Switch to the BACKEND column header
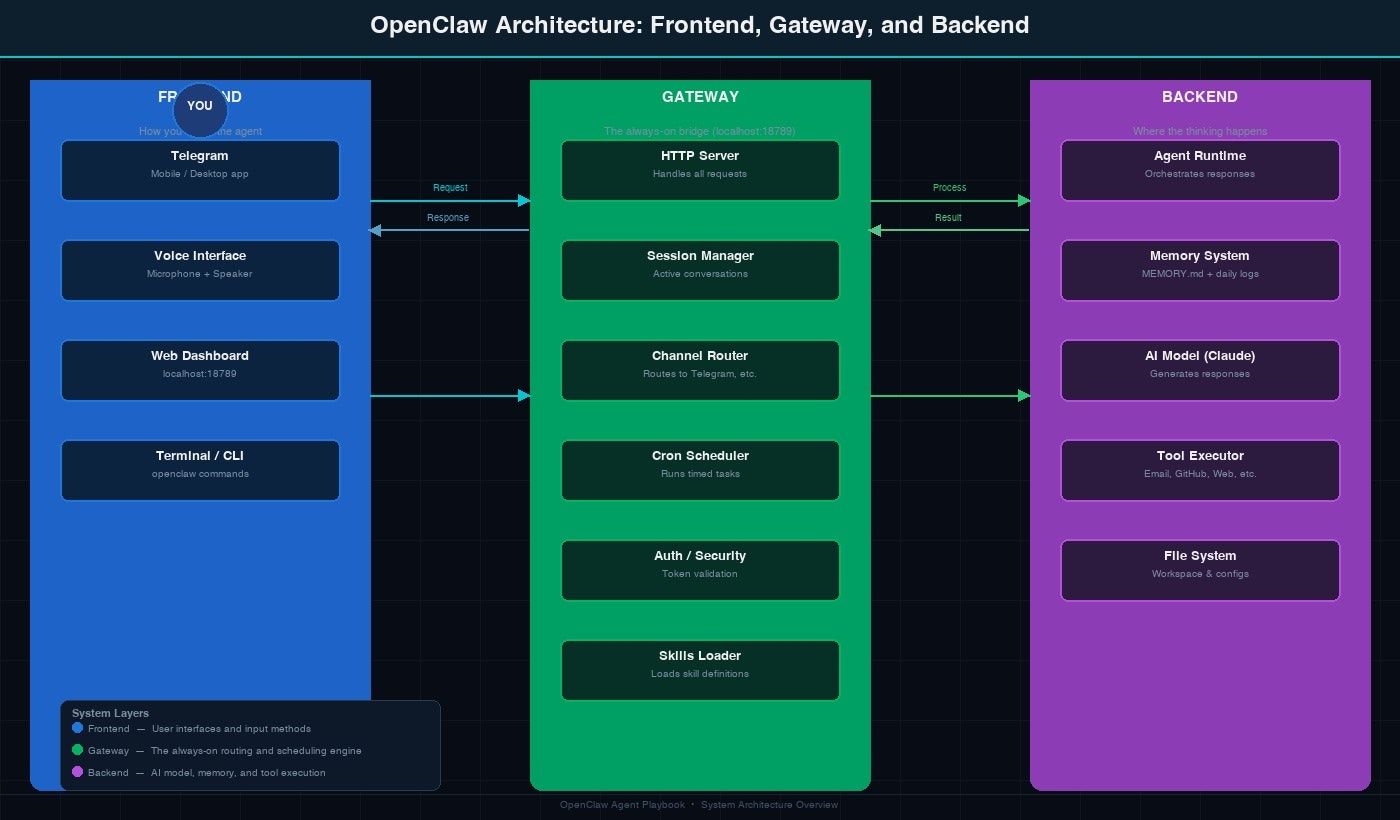The width and height of the screenshot is (1400, 820). coord(1199,97)
